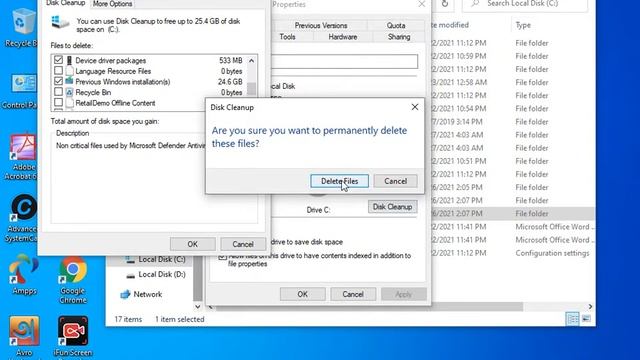
Task: Click OK in Disk Cleanup window
Action: click(x=193, y=244)
